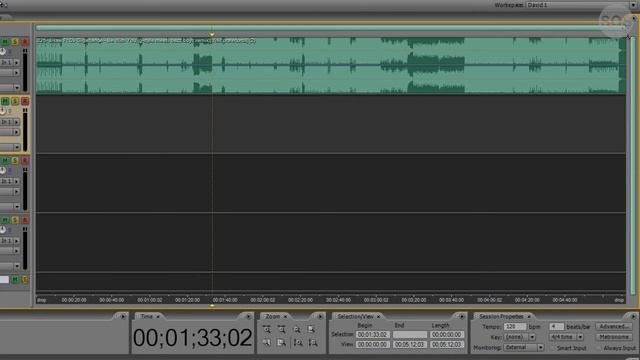
Task: Solo track 3
Action: click(15, 160)
